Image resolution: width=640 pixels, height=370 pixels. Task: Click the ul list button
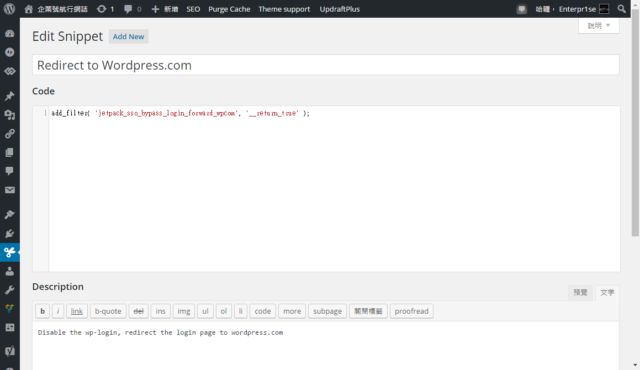[x=205, y=311]
